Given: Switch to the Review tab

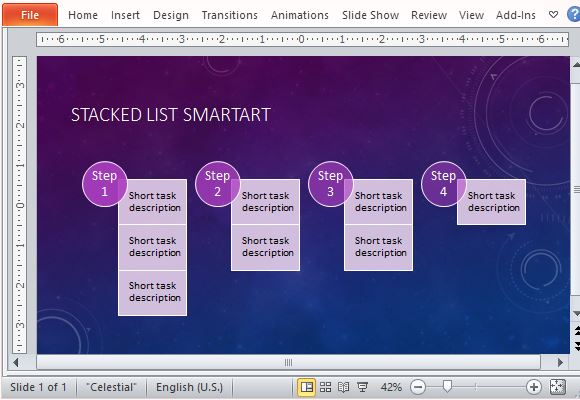Looking at the screenshot, I should click(x=429, y=15).
